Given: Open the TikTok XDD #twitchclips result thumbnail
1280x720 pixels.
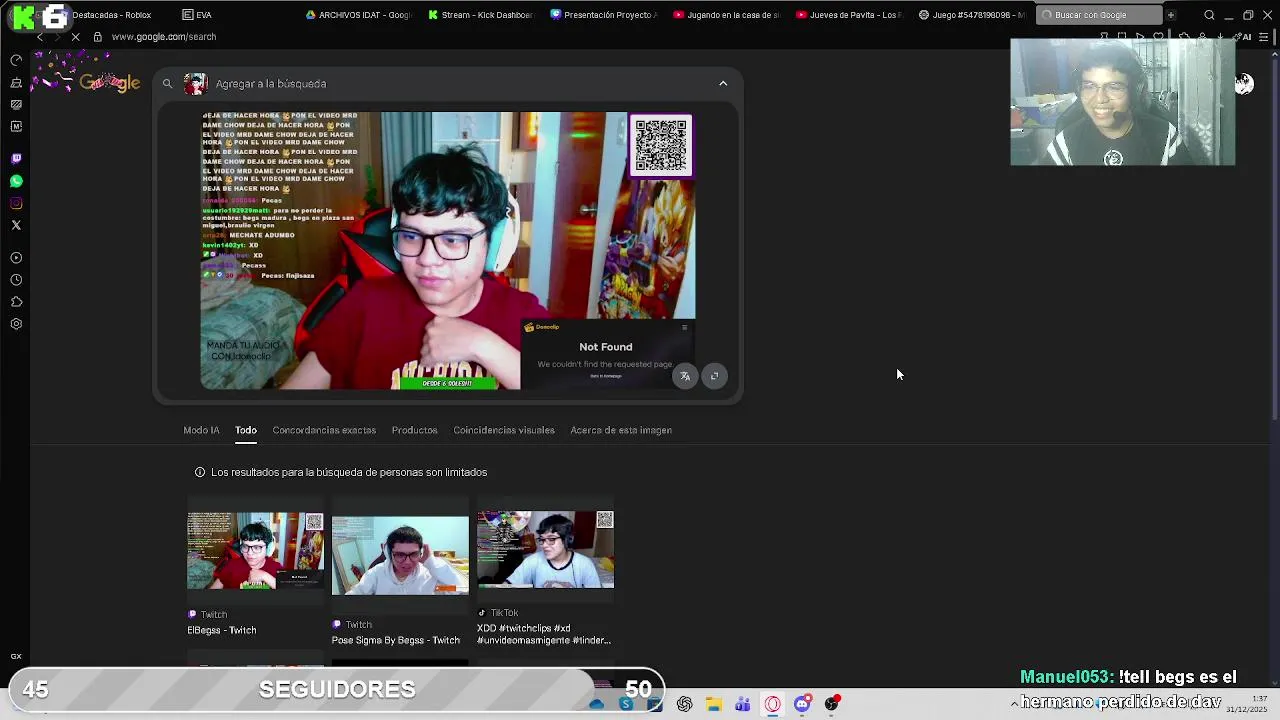Looking at the screenshot, I should coord(545,549).
